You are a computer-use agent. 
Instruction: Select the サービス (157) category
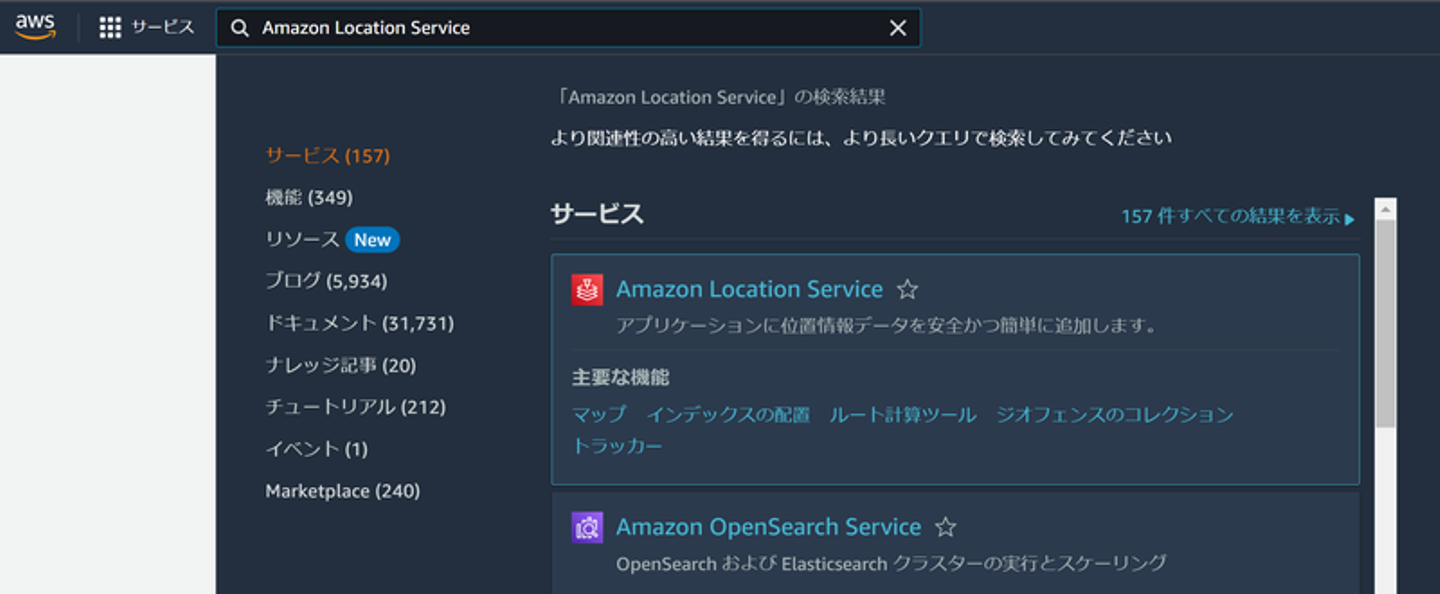pos(327,156)
